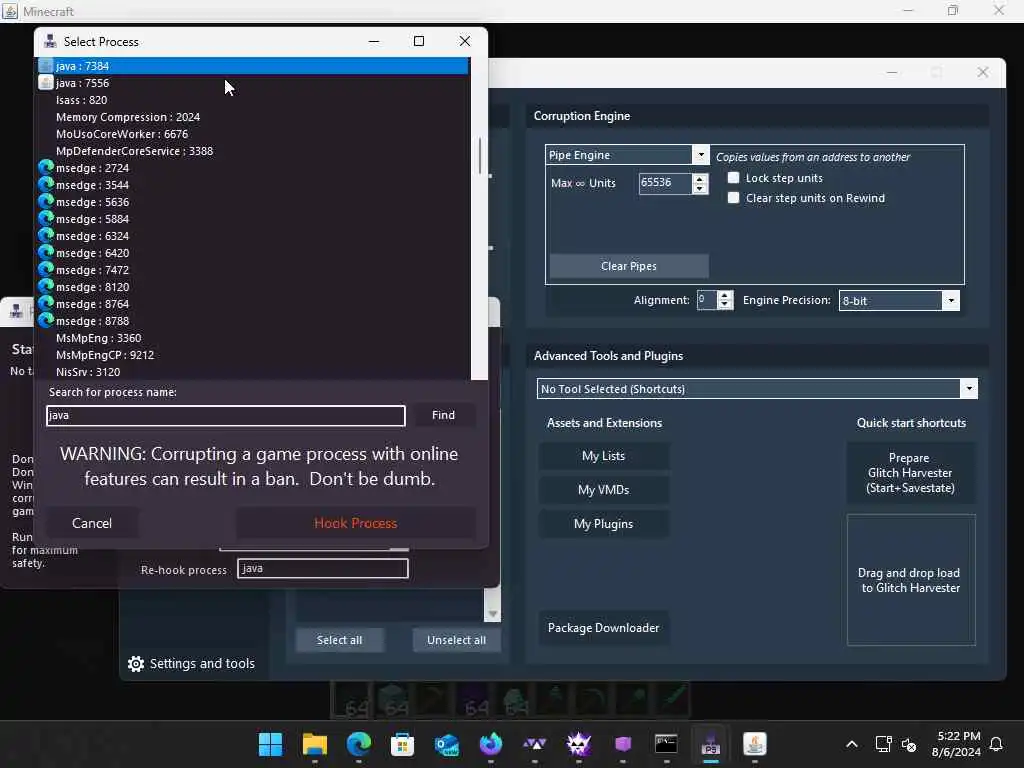Decrease Max Units spinner value
This screenshot has height=768, width=1024.
[x=700, y=189]
